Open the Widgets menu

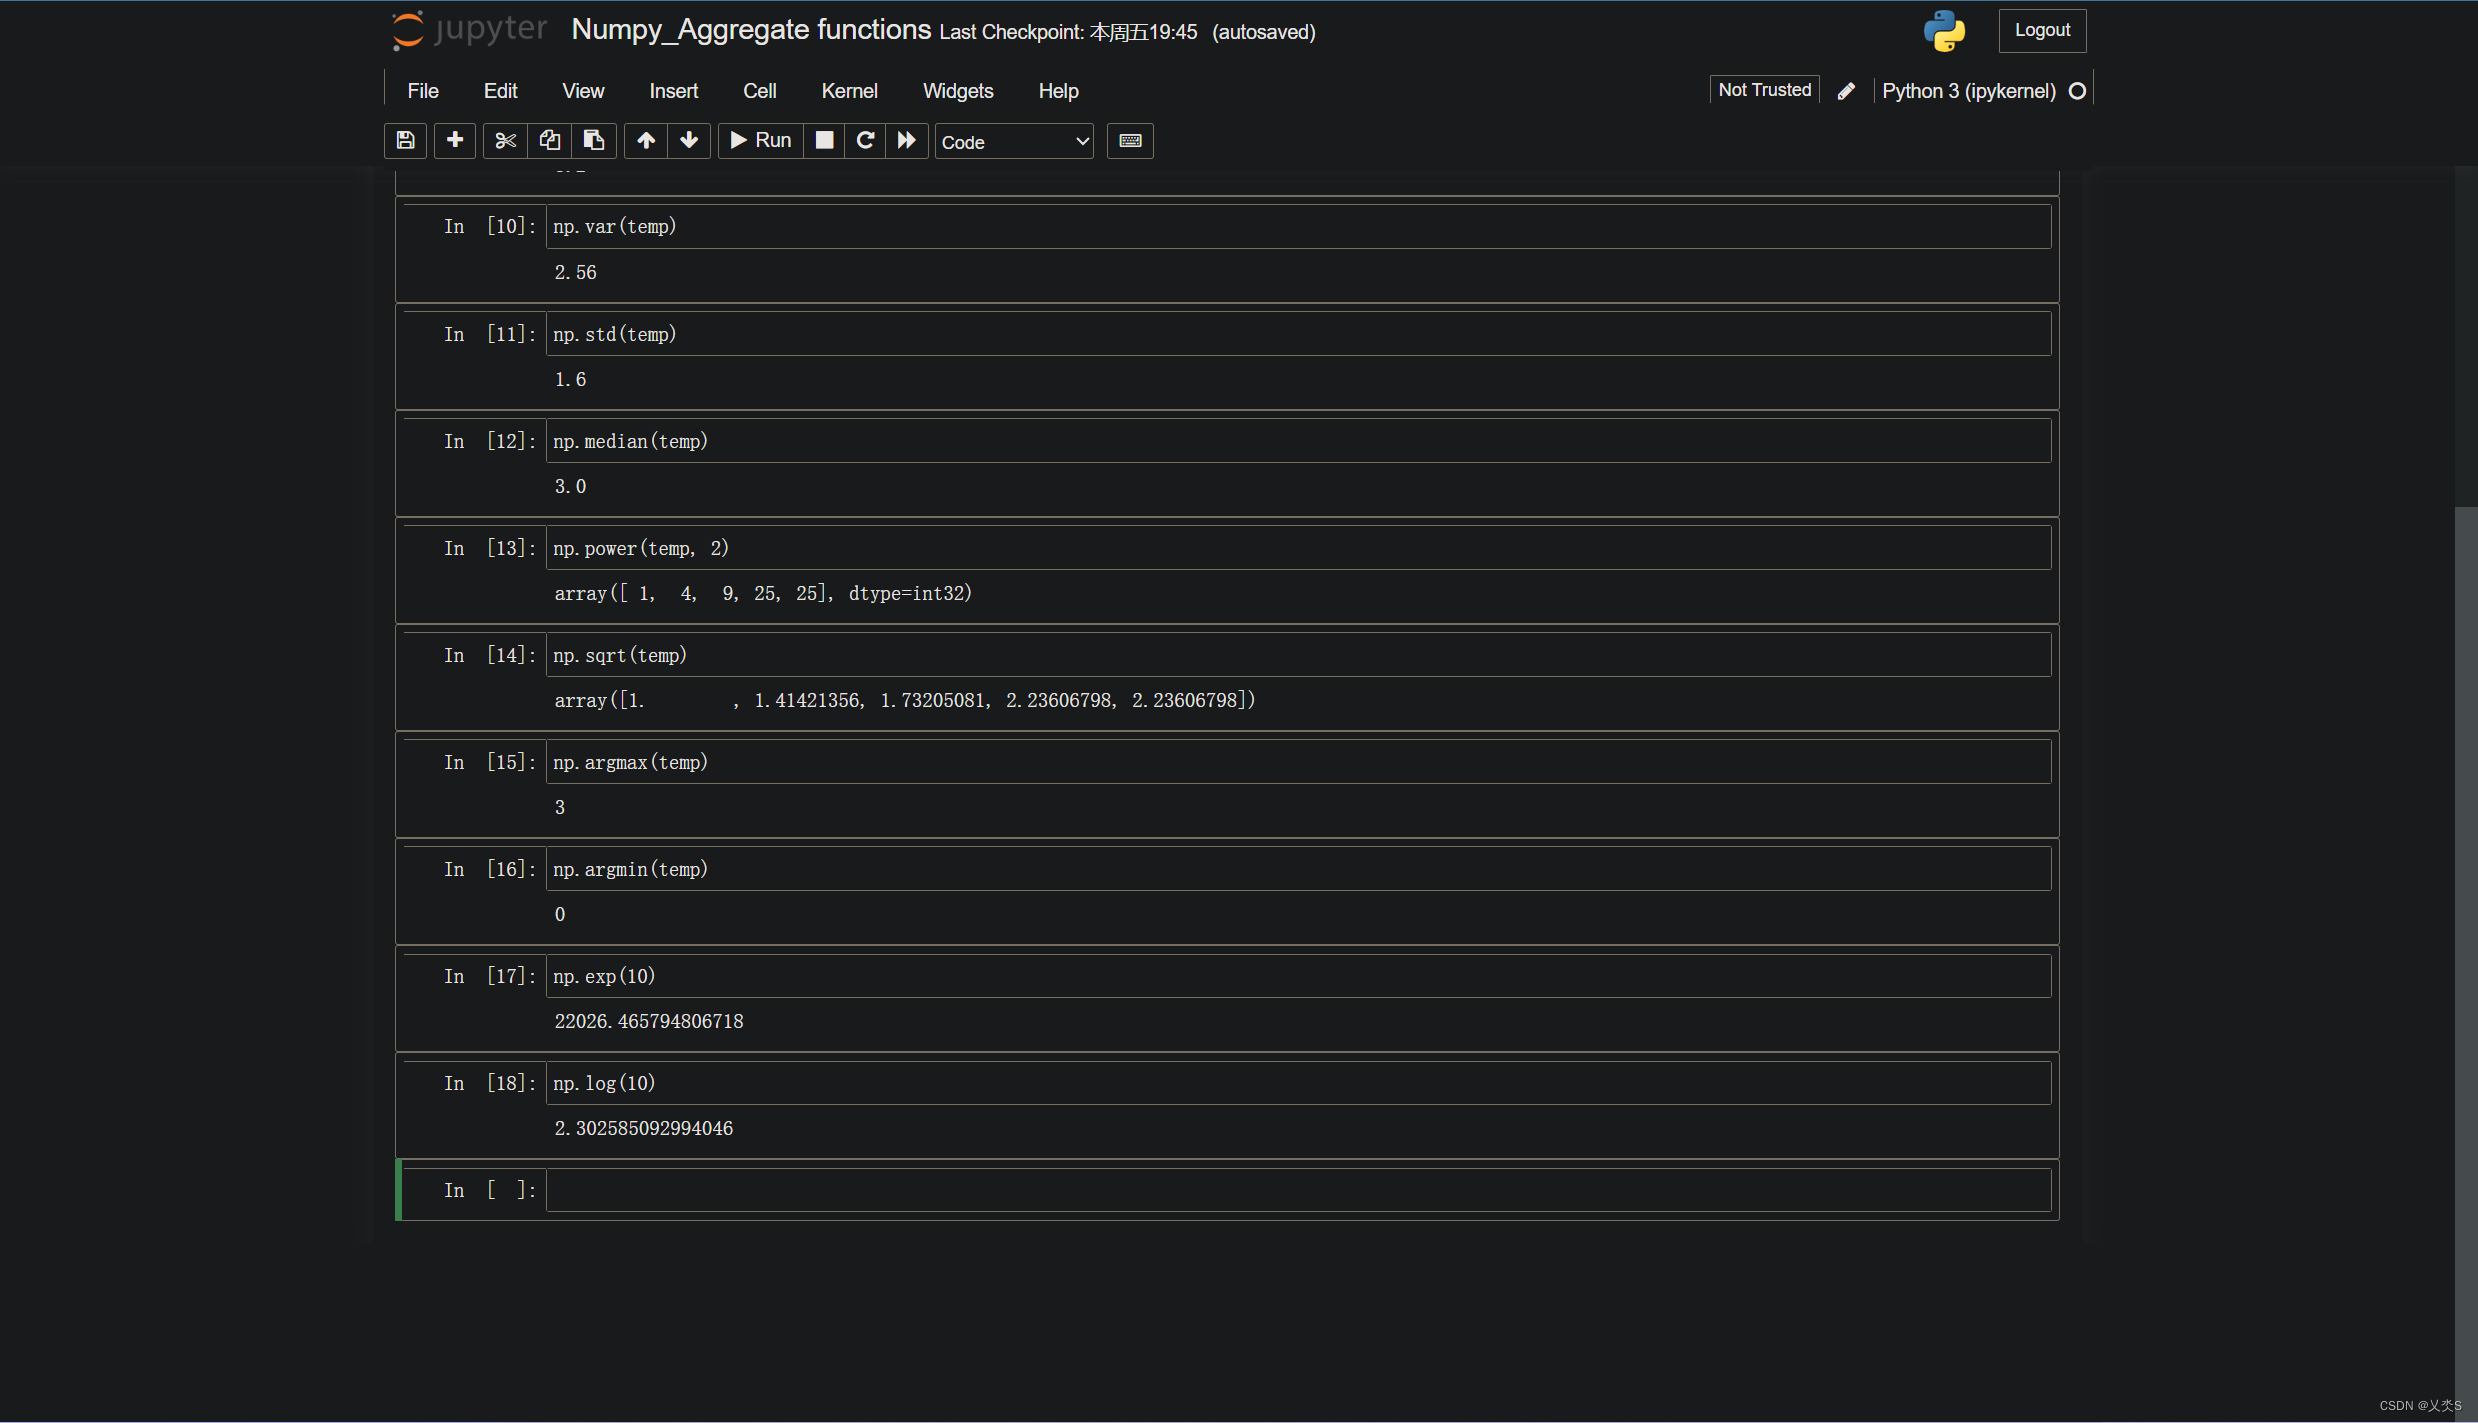(x=958, y=91)
